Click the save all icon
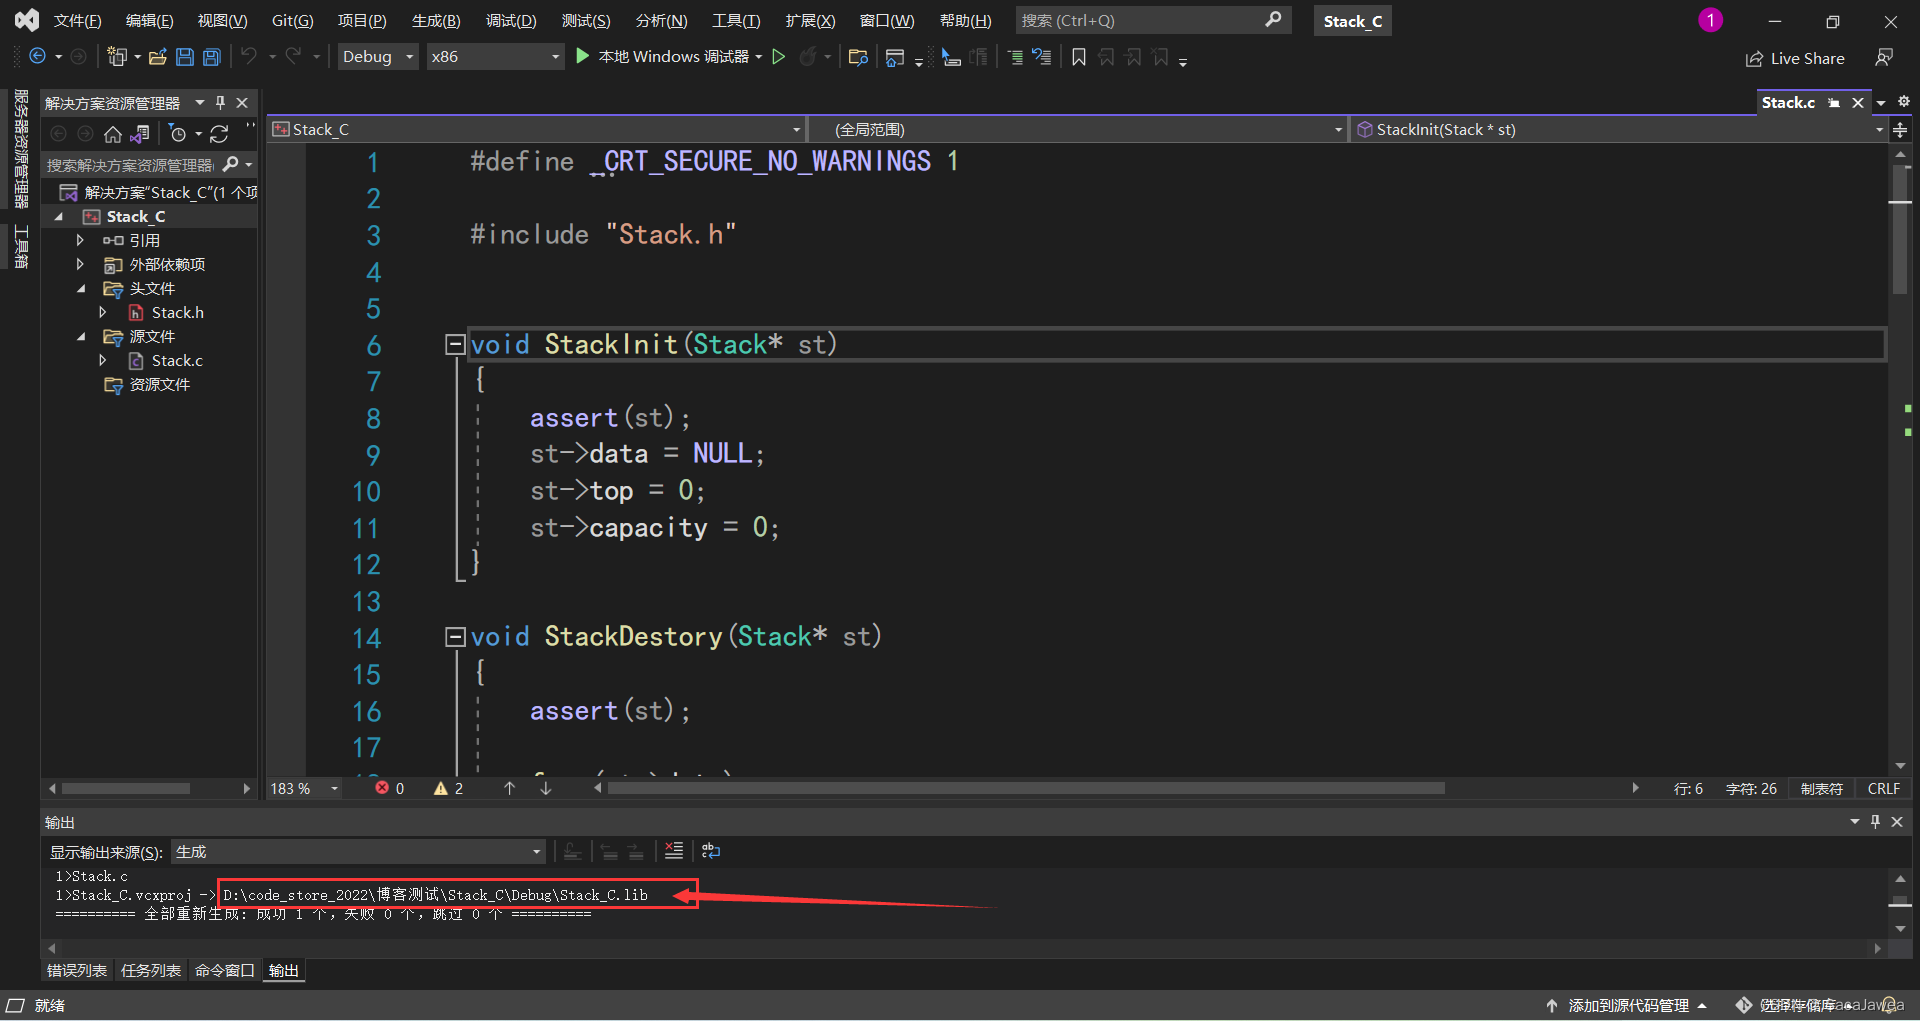Image resolution: width=1920 pixels, height=1021 pixels. pyautogui.click(x=212, y=57)
